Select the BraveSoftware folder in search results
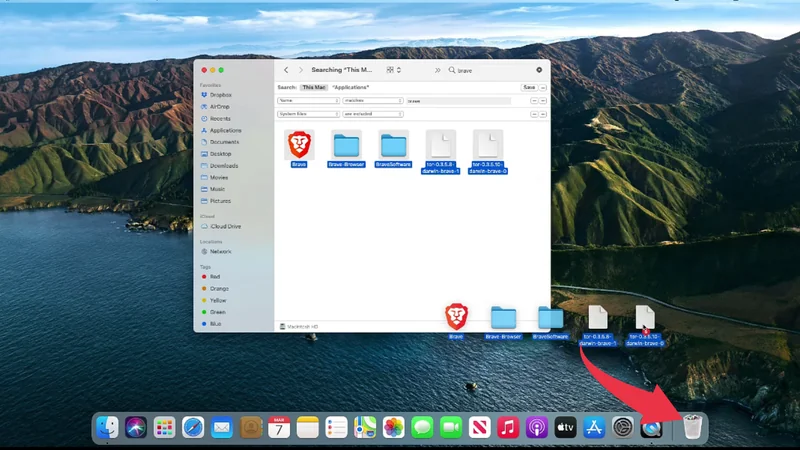This screenshot has width=800, height=450. 393,144
